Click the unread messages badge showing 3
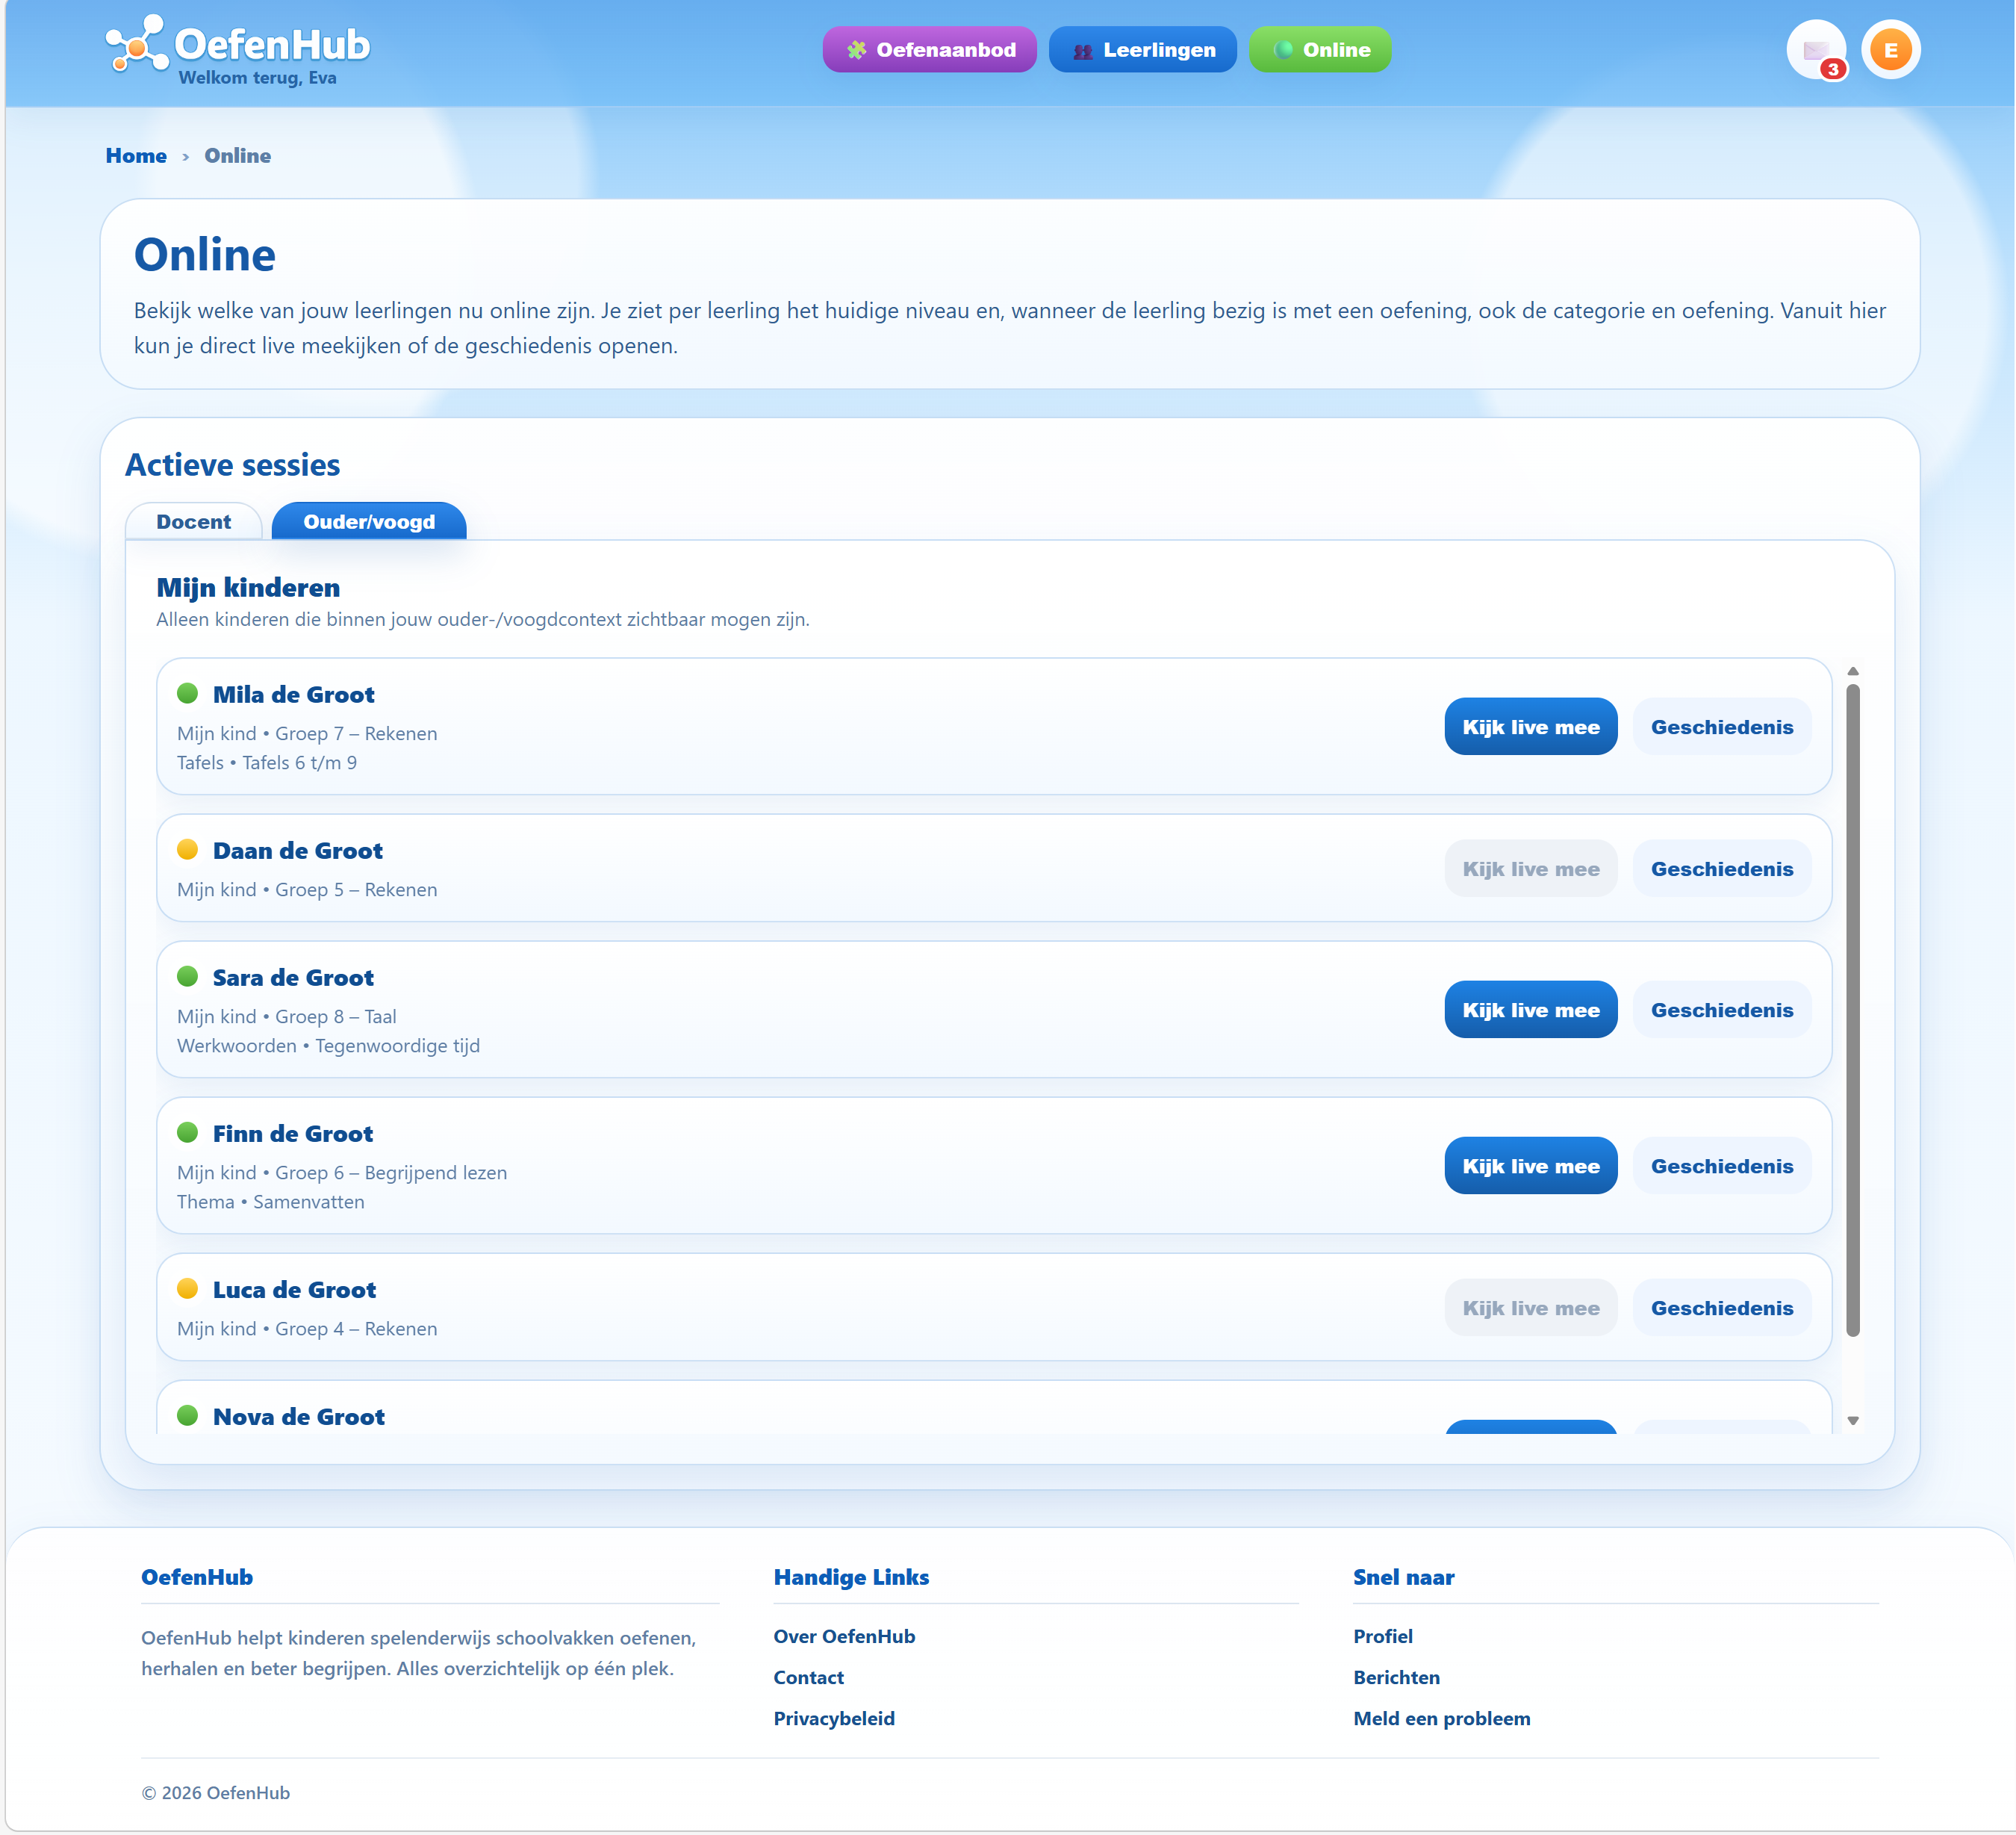The height and width of the screenshot is (1835, 2016). [x=1832, y=69]
